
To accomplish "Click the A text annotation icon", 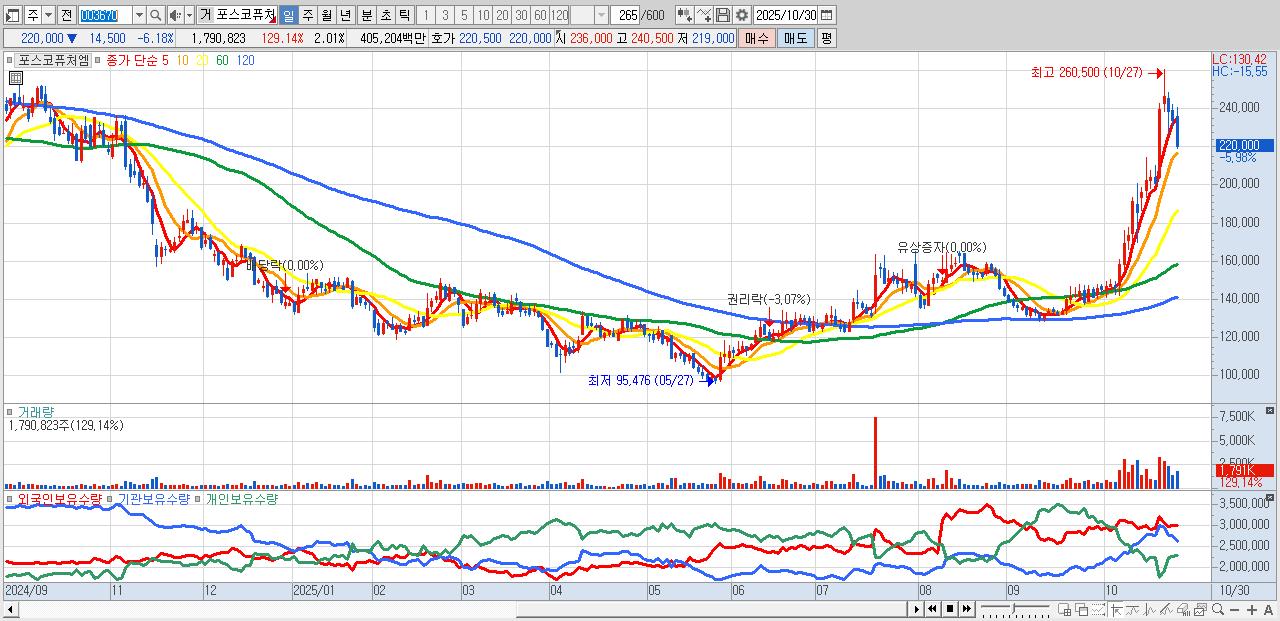I will click(x=1268, y=609).
